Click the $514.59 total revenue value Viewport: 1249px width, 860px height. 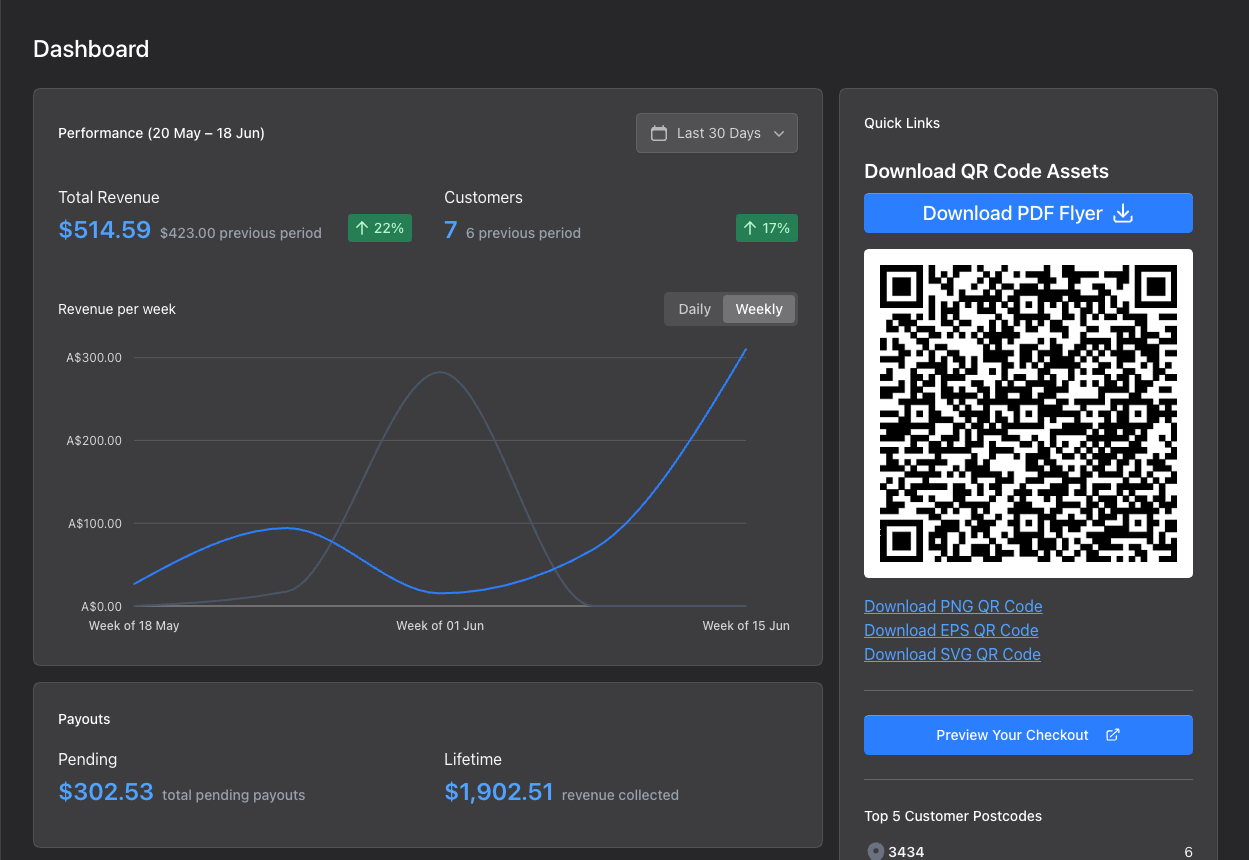[104, 230]
